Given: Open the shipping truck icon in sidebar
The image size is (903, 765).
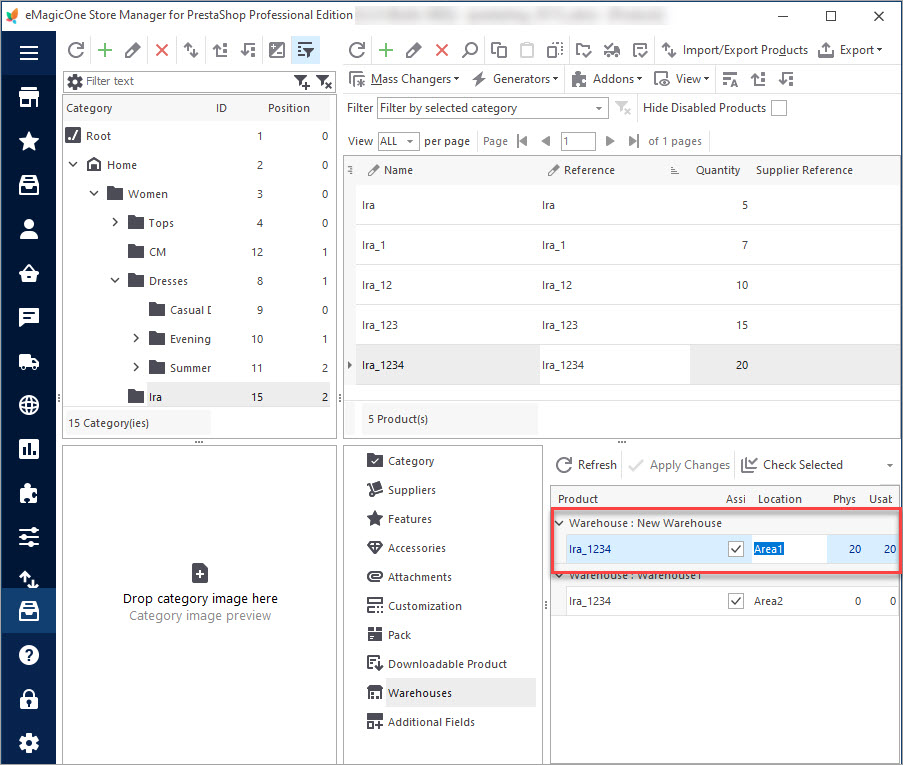Looking at the screenshot, I should coord(29,362).
